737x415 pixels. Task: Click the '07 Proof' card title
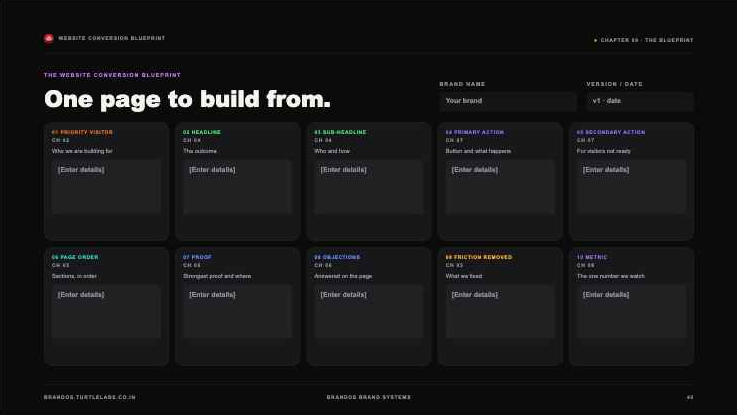pos(197,258)
